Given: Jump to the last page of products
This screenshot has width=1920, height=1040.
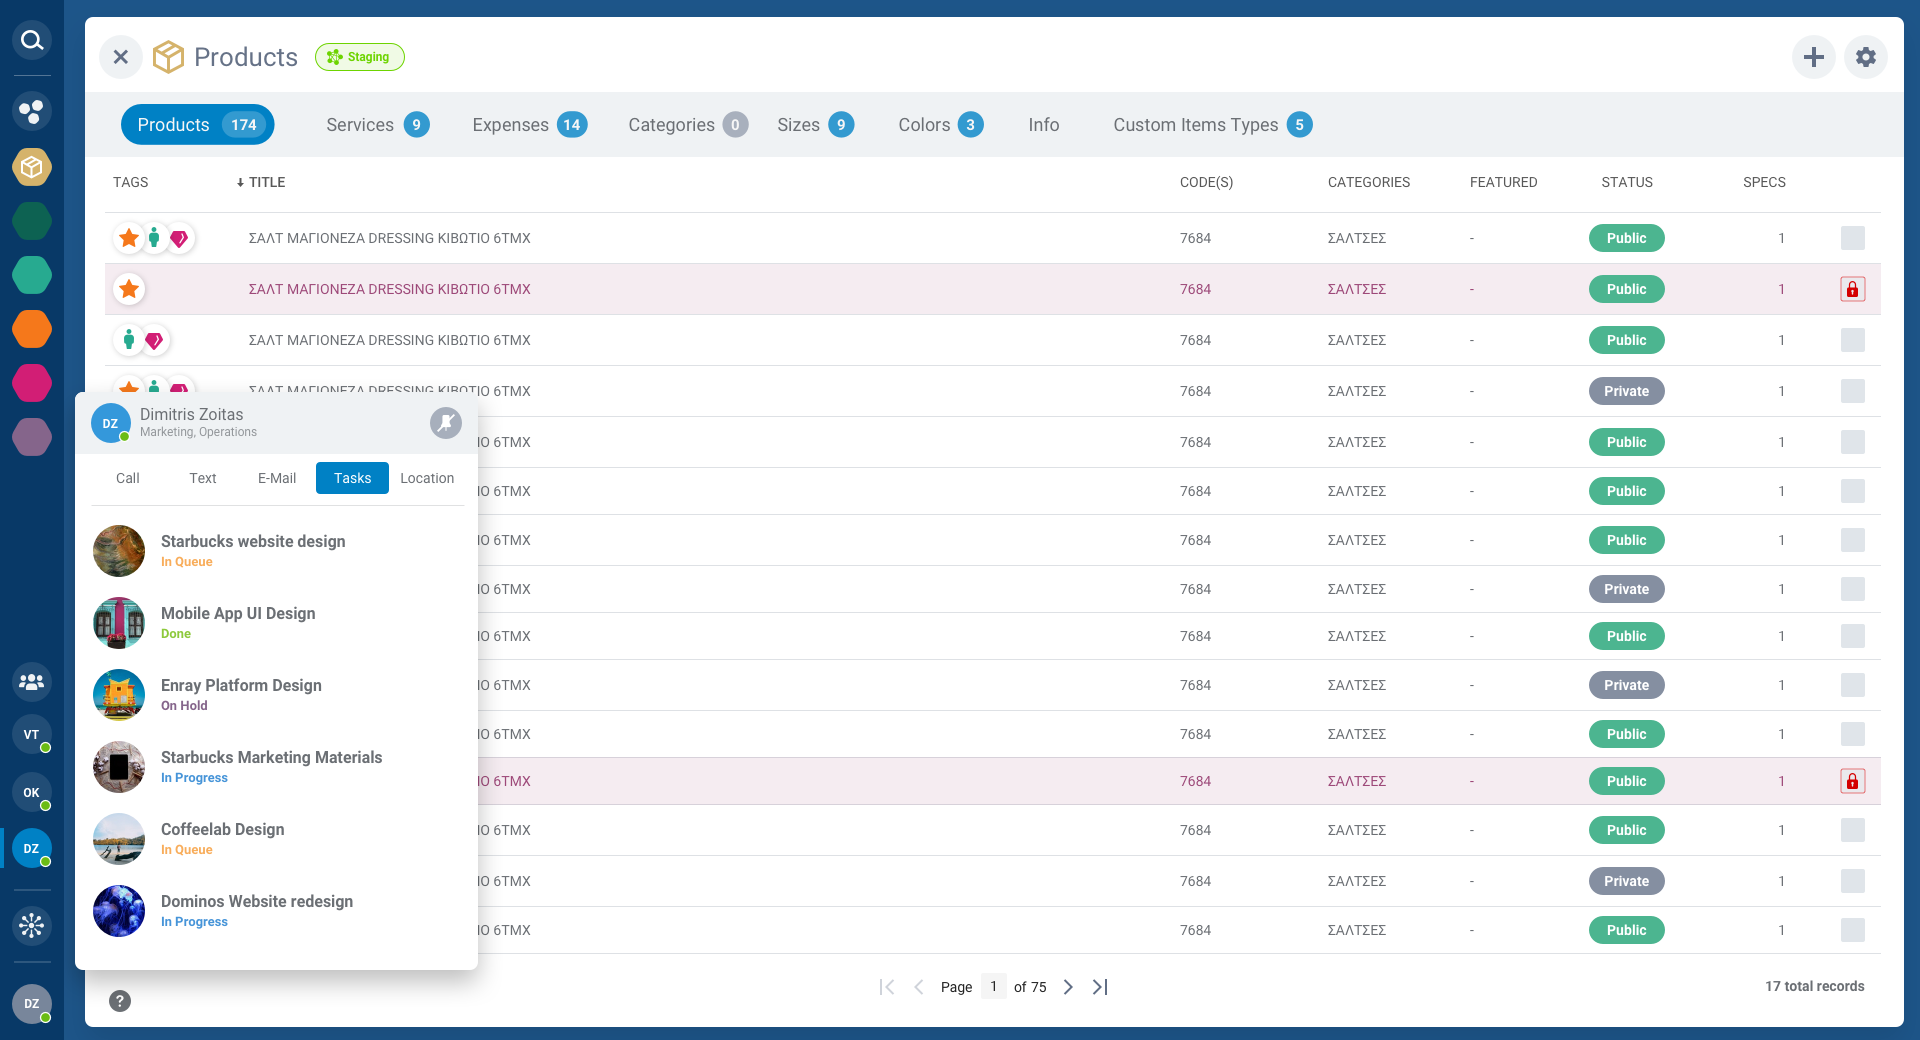Looking at the screenshot, I should click(x=1099, y=987).
